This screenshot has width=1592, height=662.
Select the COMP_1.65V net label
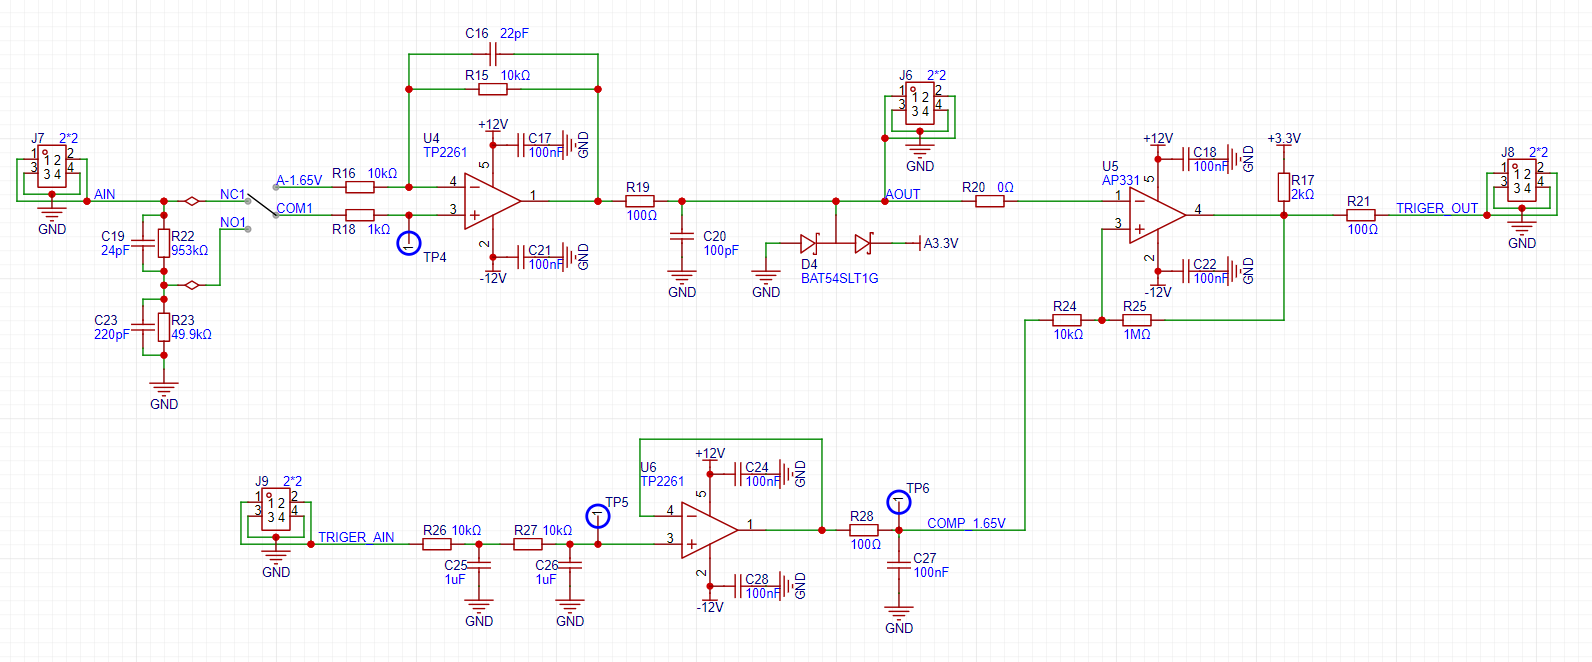[x=965, y=523]
